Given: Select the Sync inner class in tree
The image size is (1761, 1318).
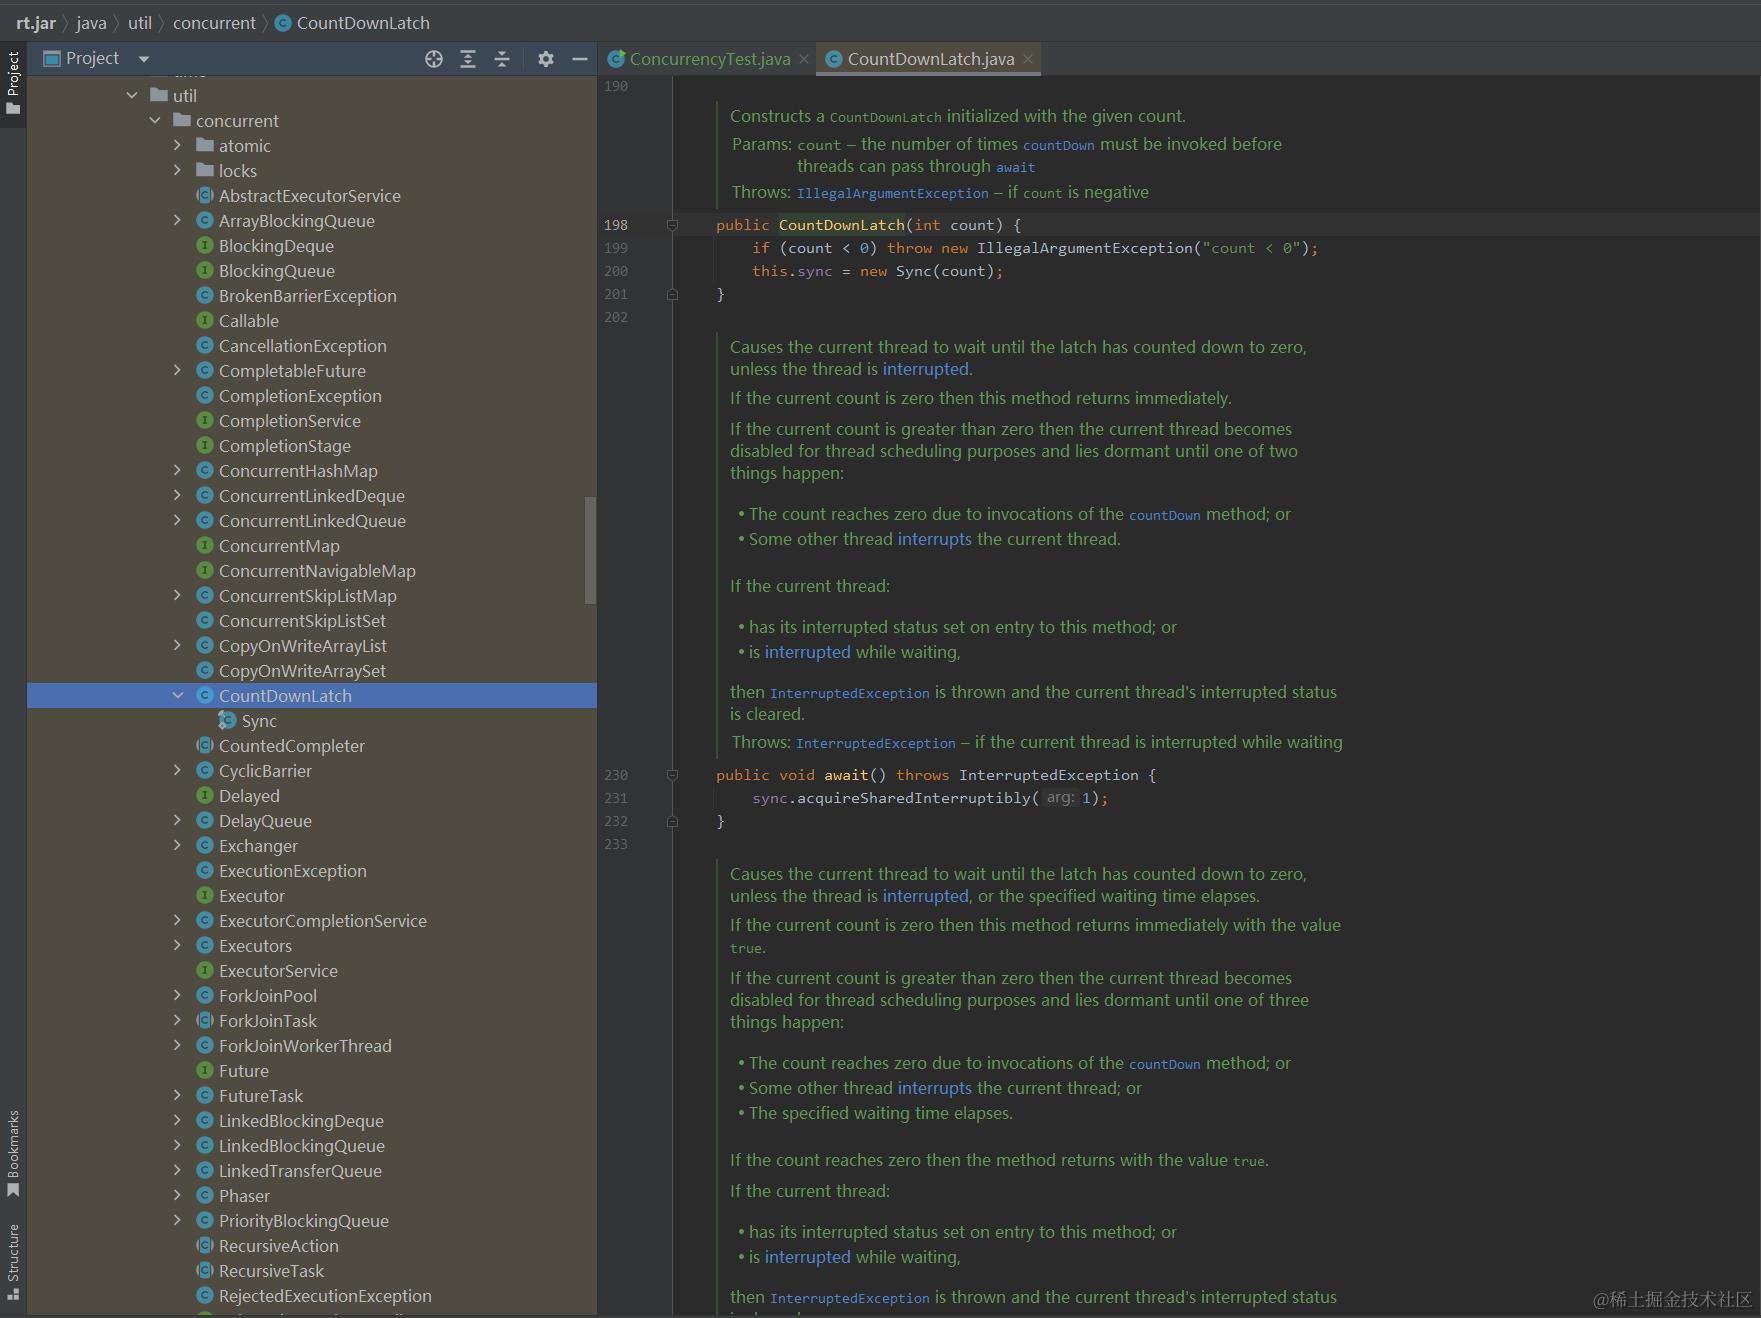Looking at the screenshot, I should (x=258, y=721).
